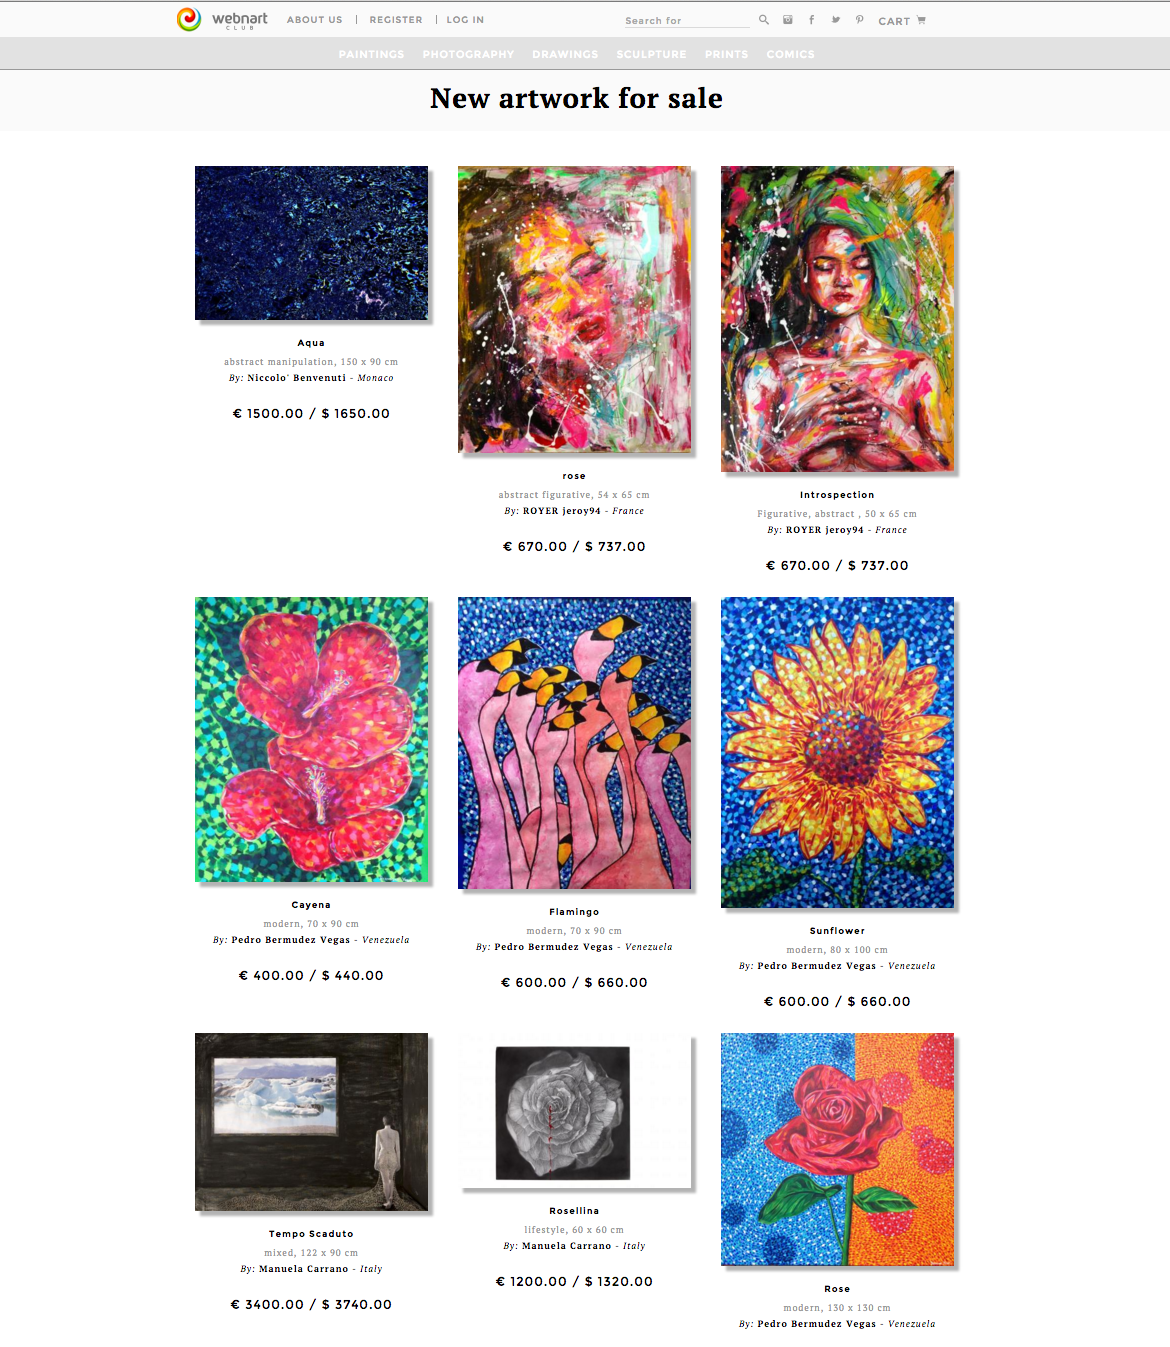
Task: Go to the Register link
Action: (x=396, y=20)
